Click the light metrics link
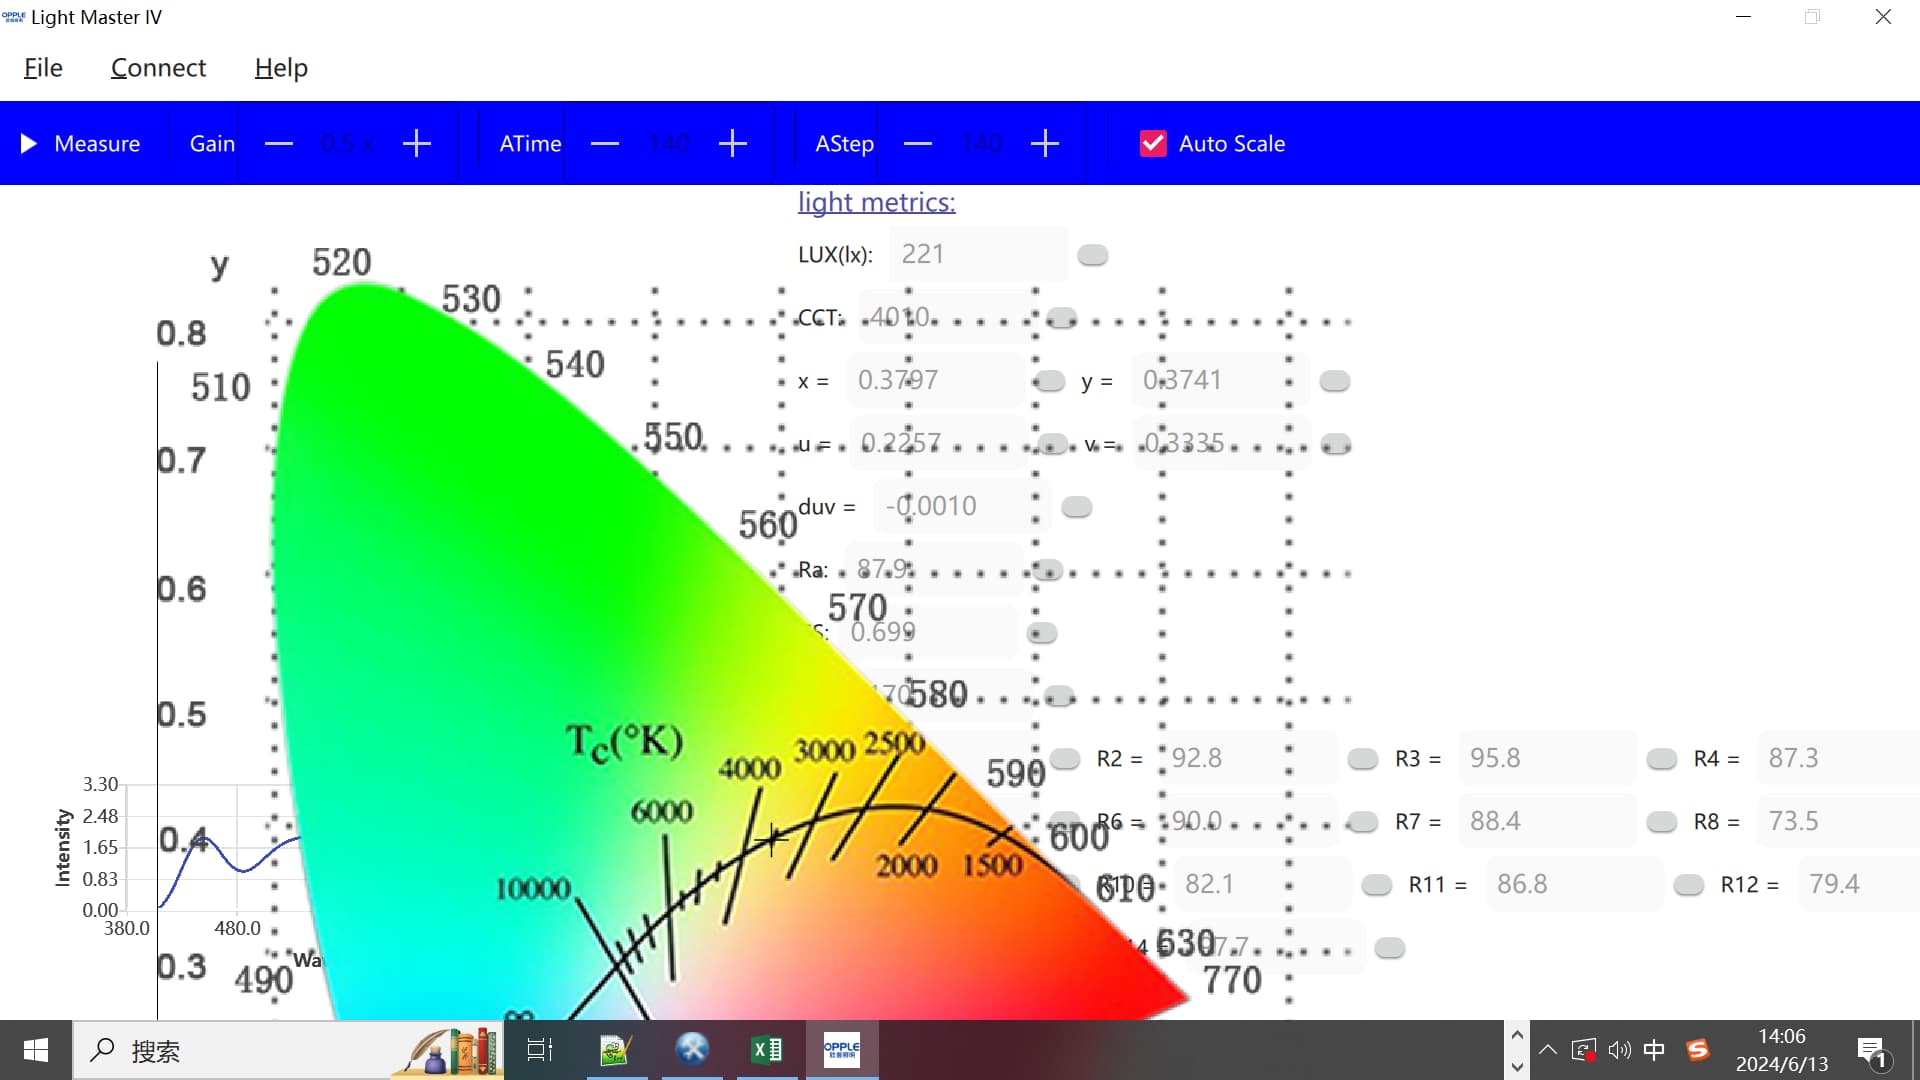The image size is (1920, 1080). pyautogui.click(x=876, y=202)
